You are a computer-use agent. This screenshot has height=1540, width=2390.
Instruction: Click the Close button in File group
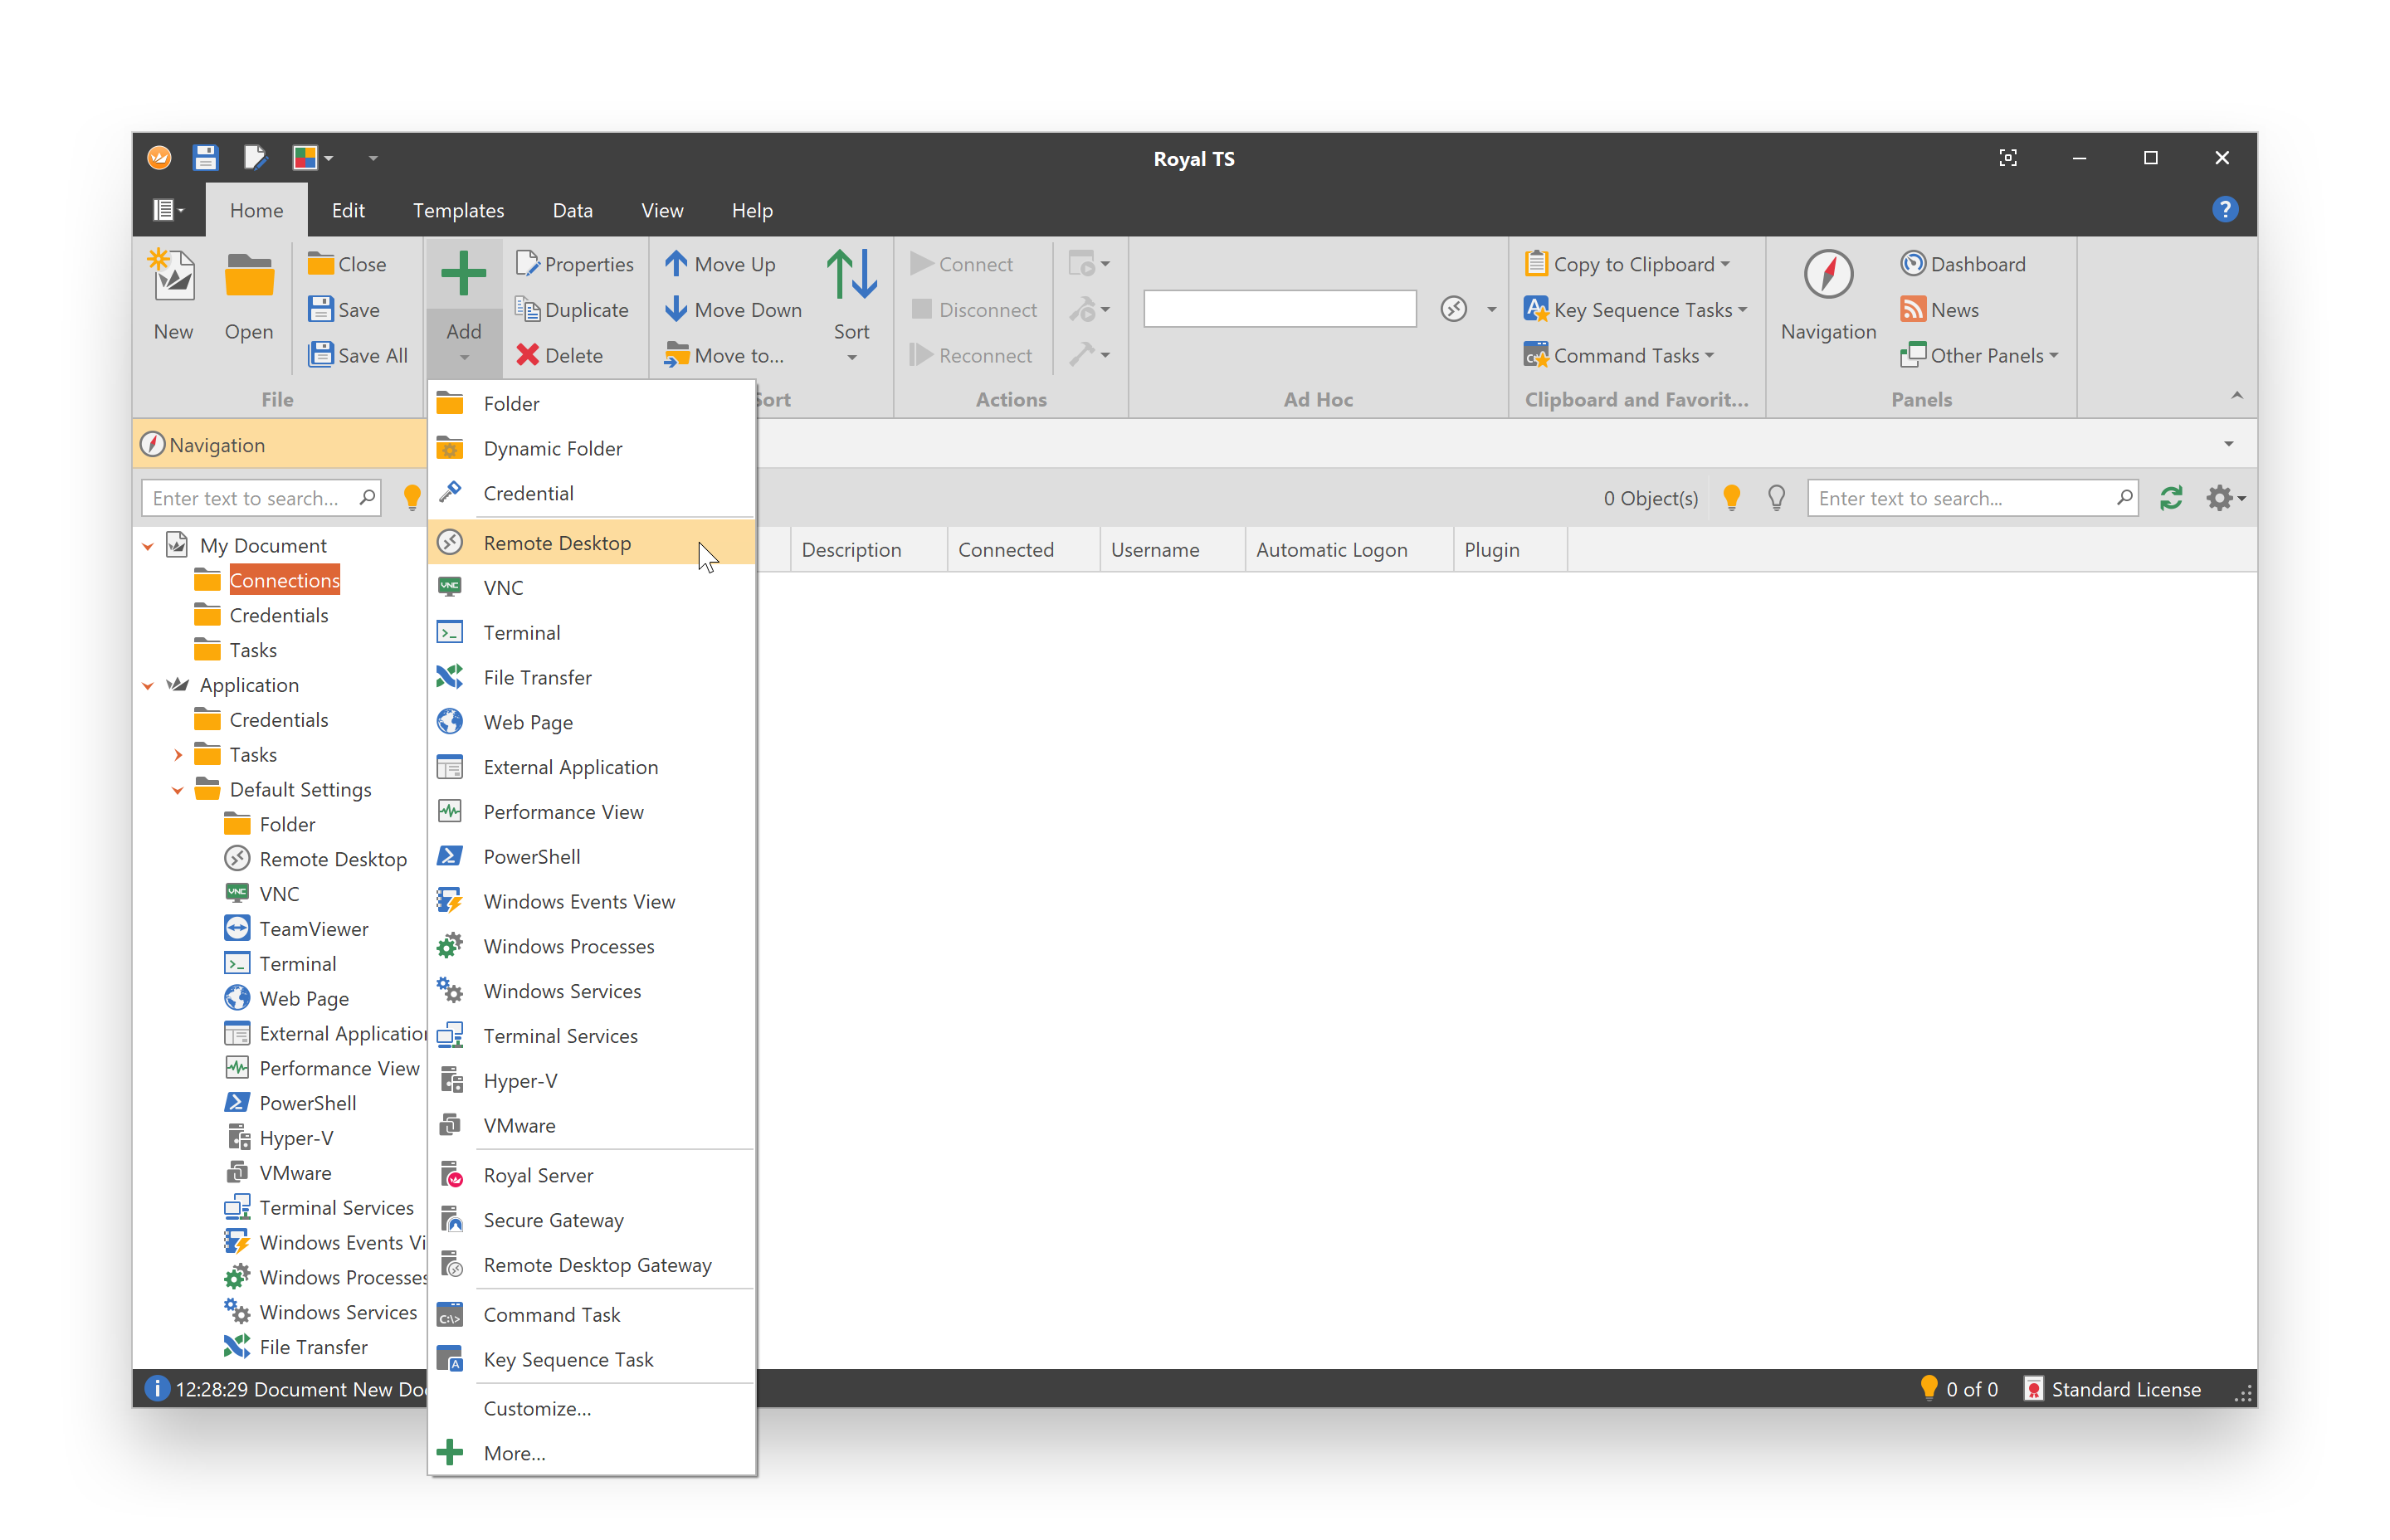pyautogui.click(x=347, y=264)
